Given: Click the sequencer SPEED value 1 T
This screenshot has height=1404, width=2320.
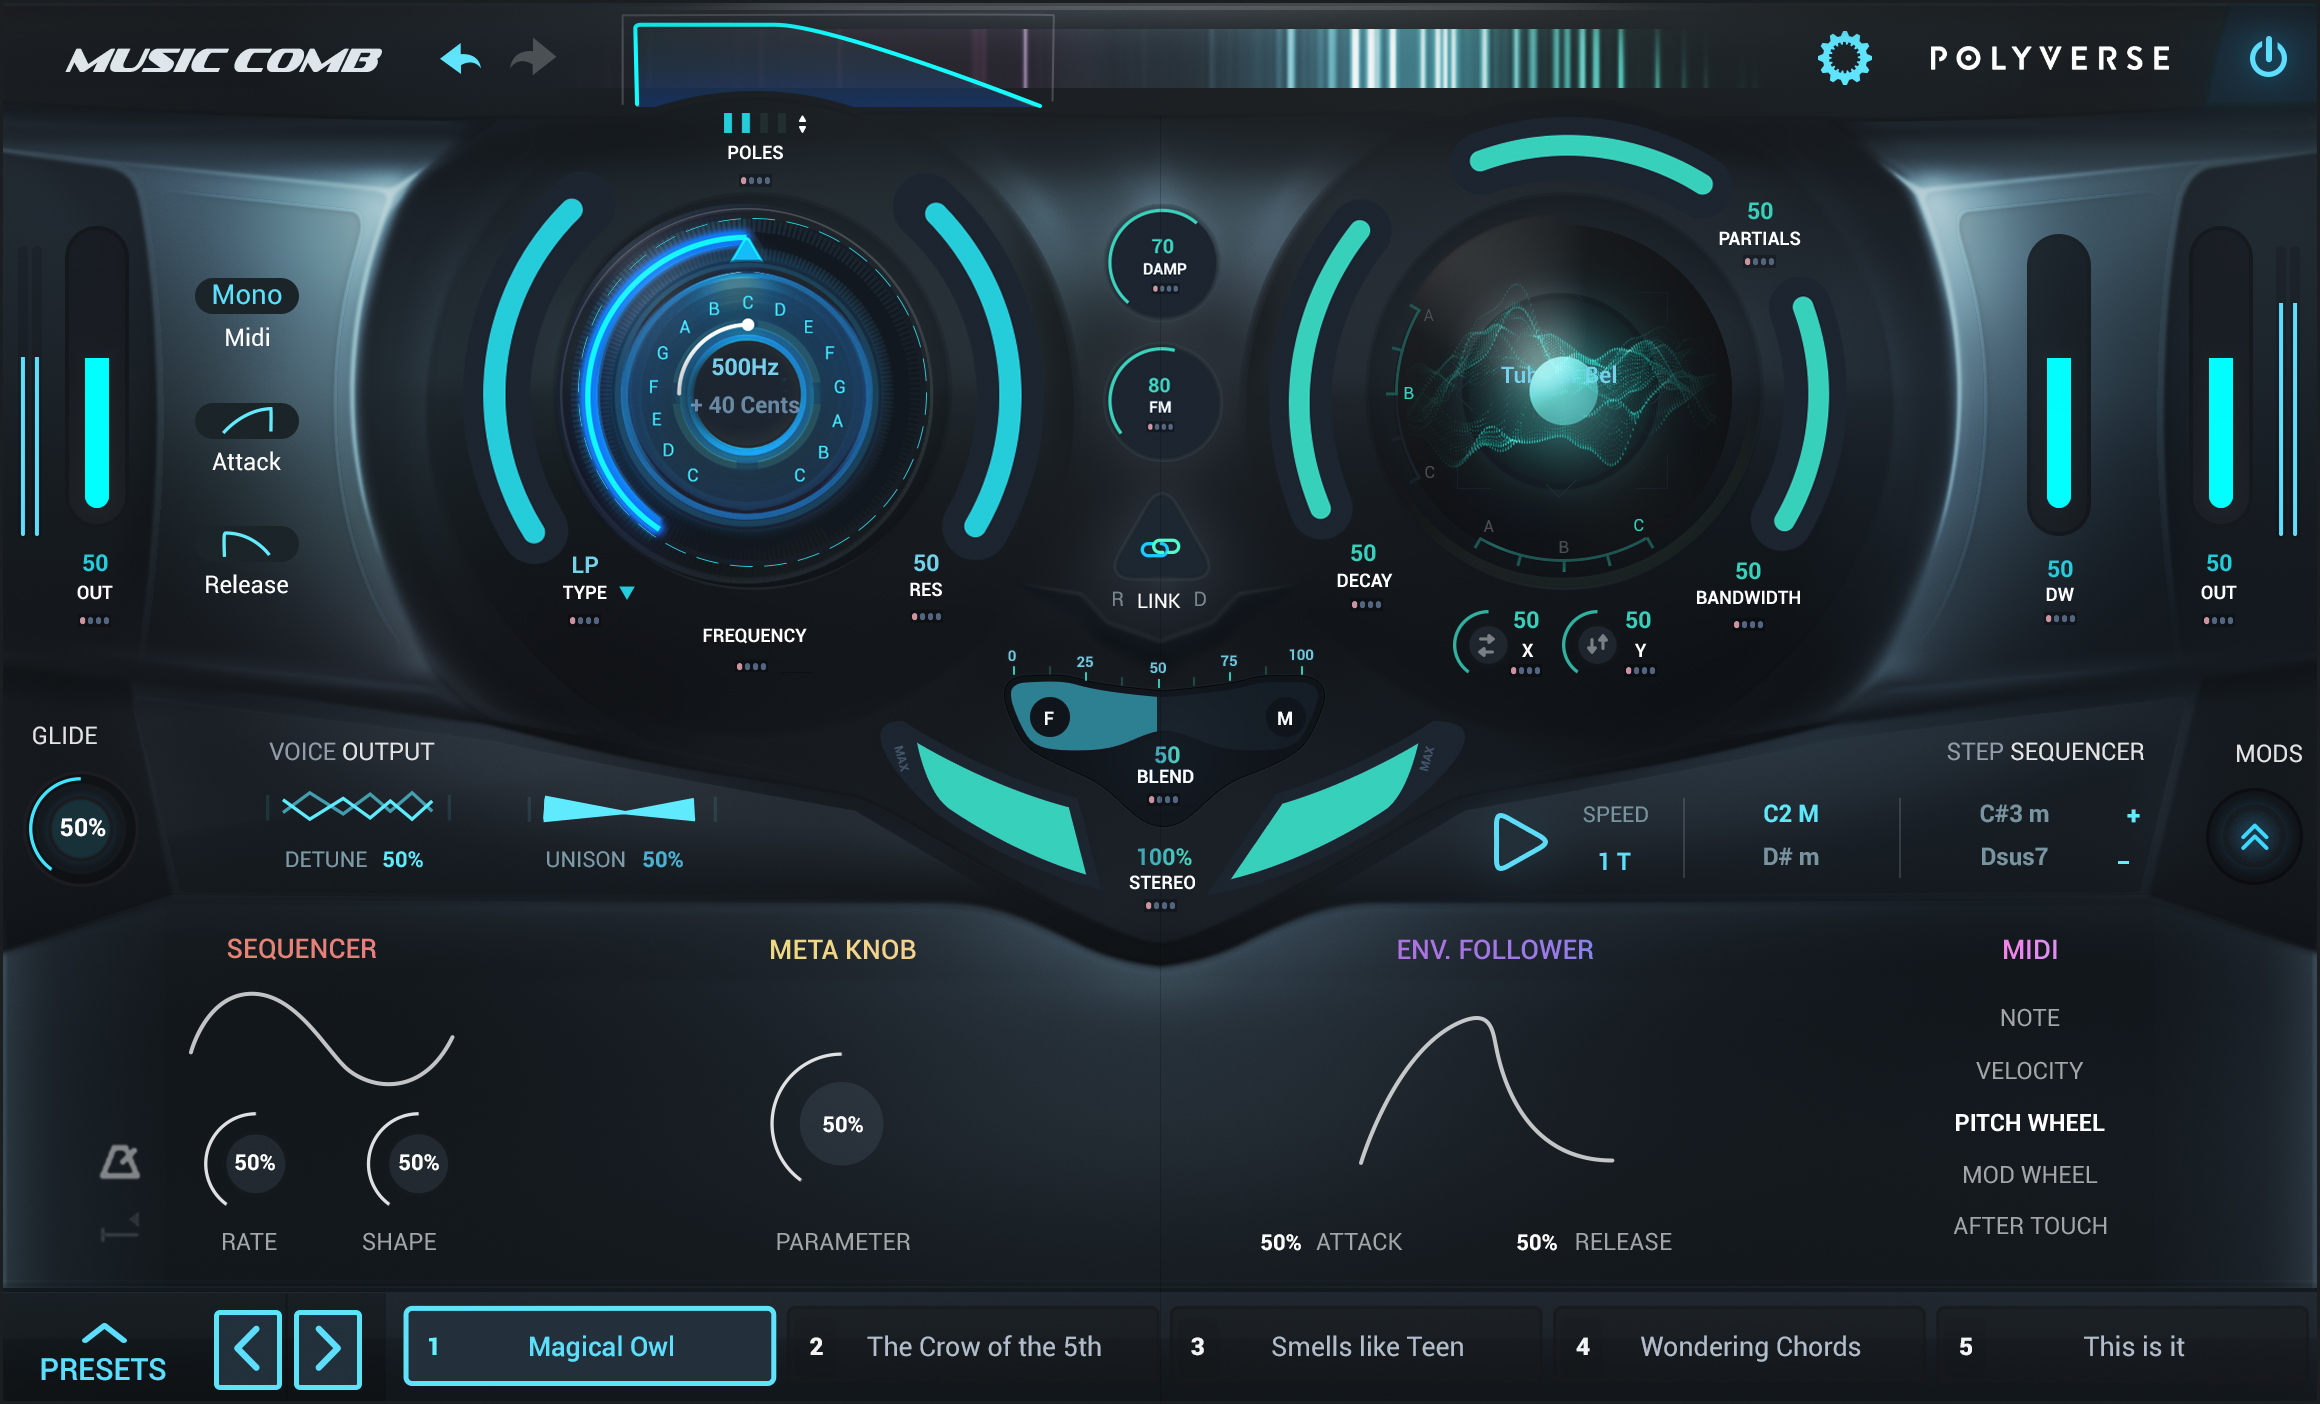Looking at the screenshot, I should pos(1614,861).
